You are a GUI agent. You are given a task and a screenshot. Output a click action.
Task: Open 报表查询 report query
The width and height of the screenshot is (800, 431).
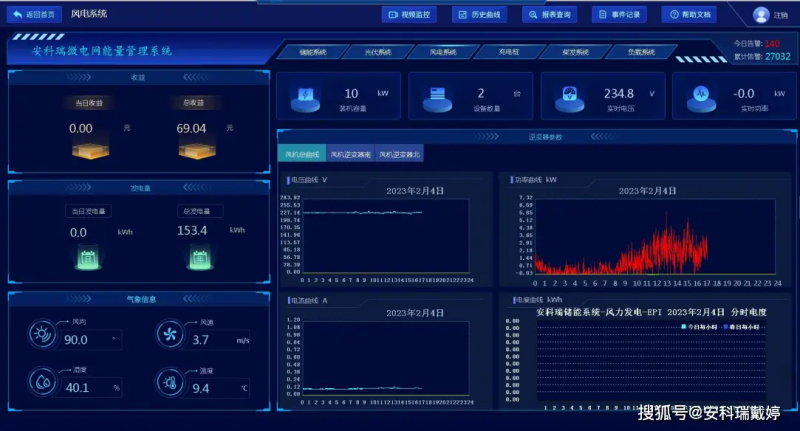pos(549,15)
